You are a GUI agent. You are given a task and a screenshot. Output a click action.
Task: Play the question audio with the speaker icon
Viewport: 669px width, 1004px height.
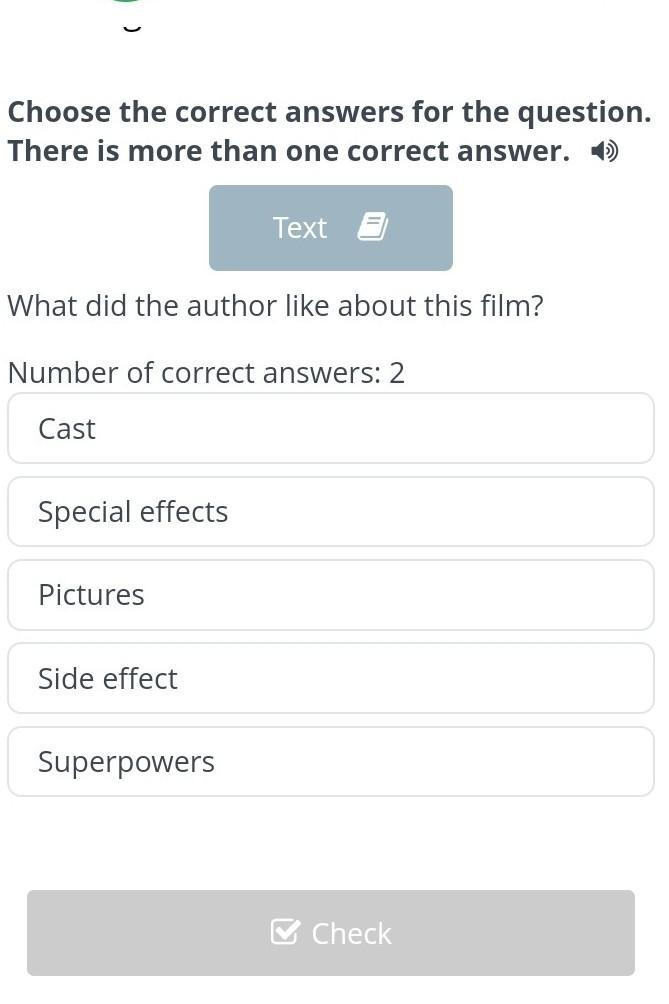click(x=604, y=152)
